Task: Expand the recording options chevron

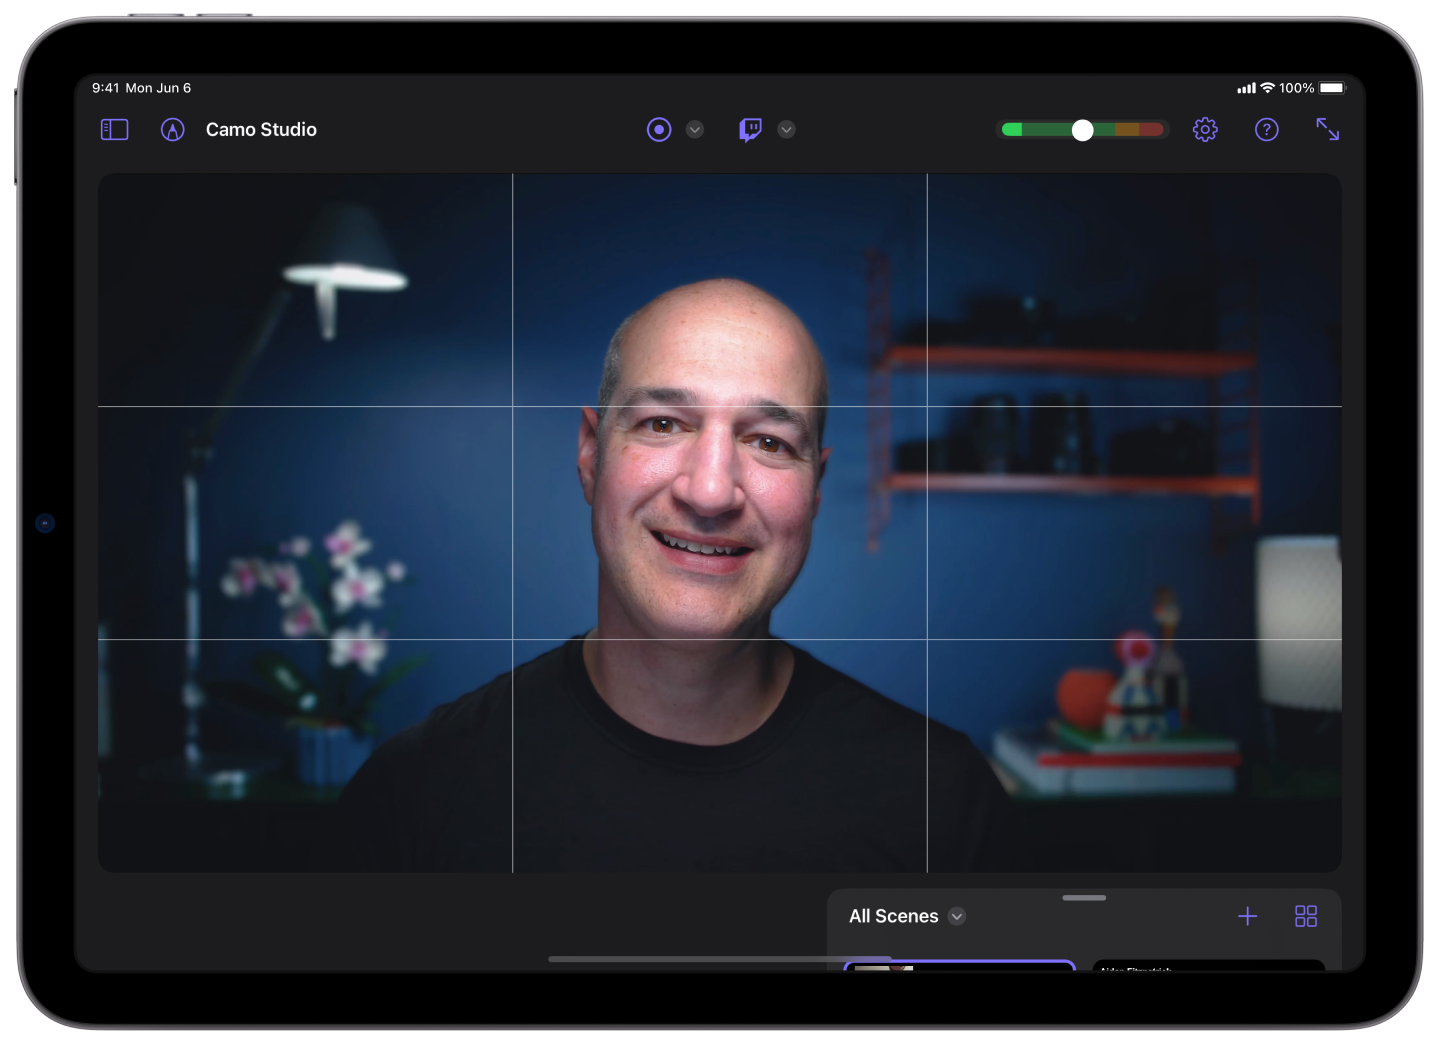Action: point(695,130)
